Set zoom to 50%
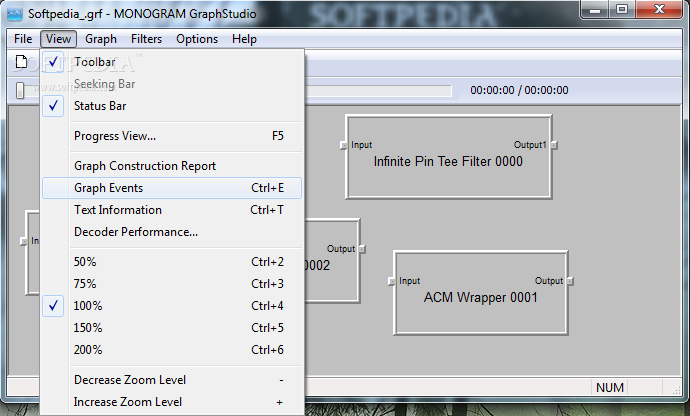Screen dimensions: 690x416 click(172, 262)
